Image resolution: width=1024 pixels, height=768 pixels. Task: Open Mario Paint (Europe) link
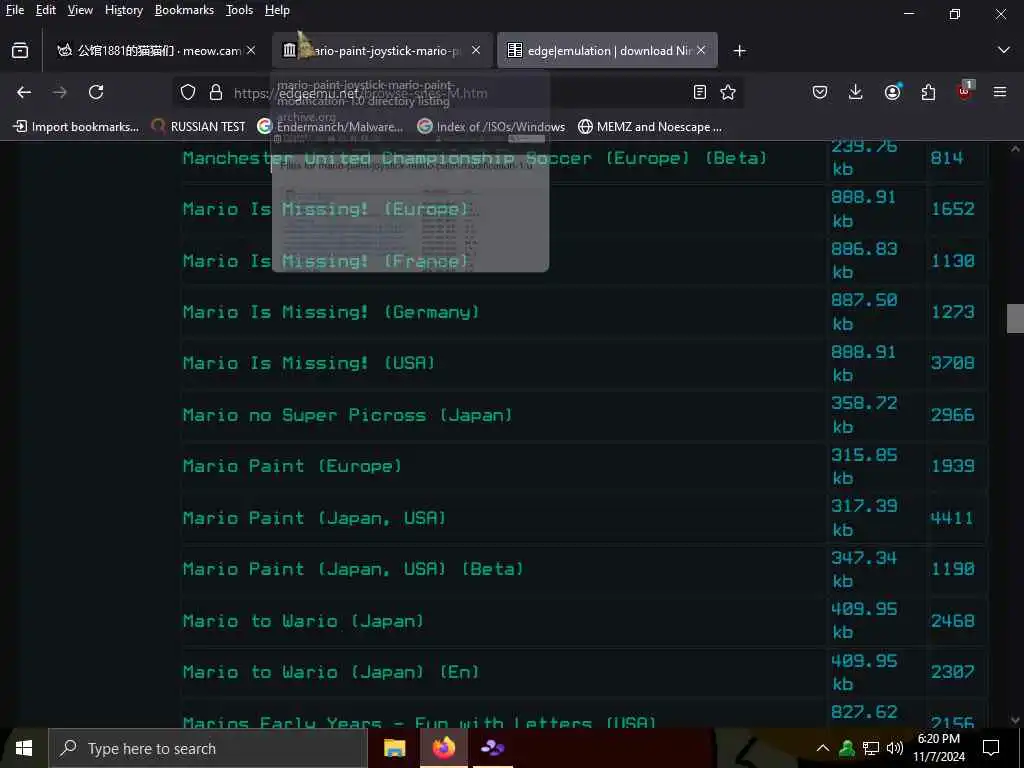tap(293, 466)
